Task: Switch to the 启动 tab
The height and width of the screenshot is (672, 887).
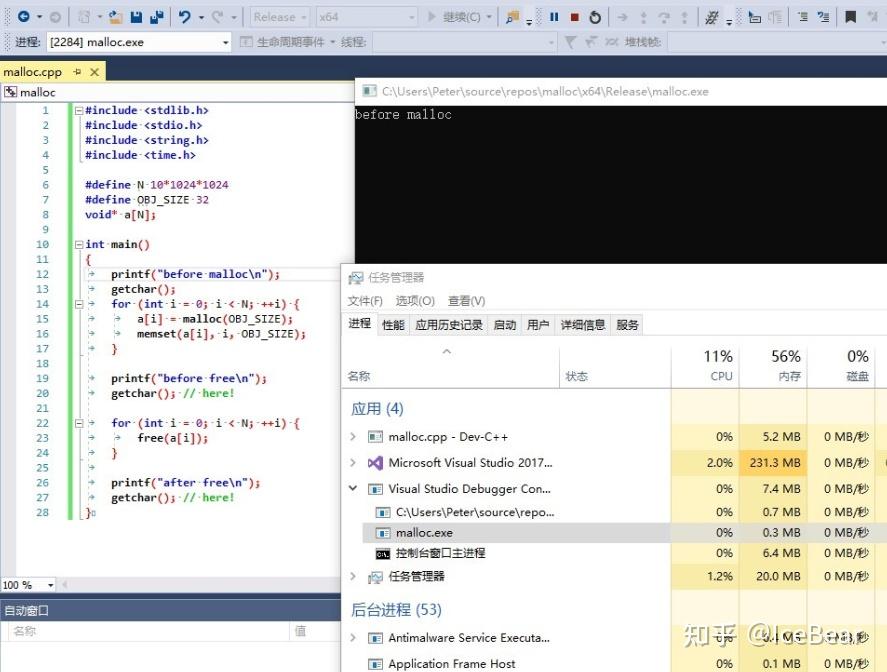Action: pos(505,325)
